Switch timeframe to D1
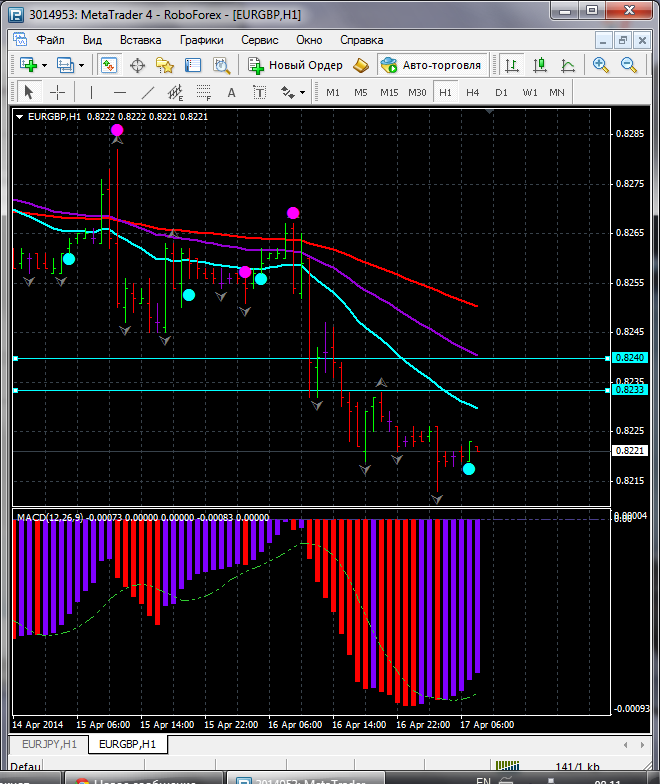 [501, 92]
